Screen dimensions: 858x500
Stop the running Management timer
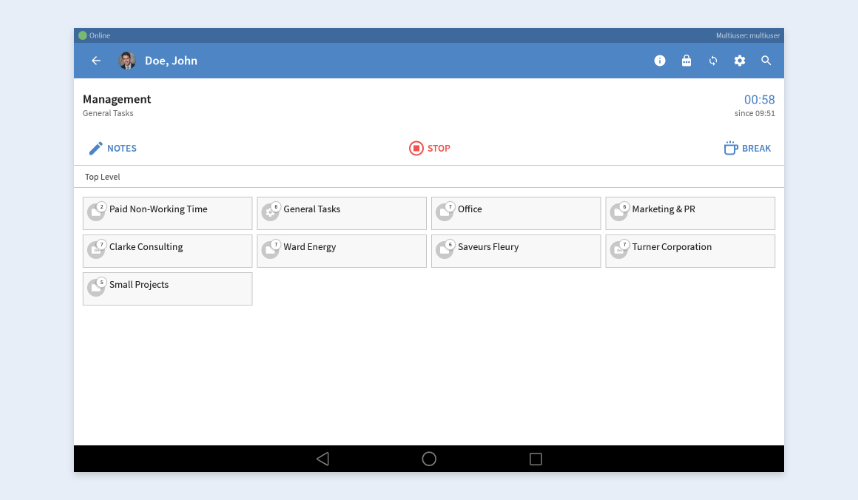[430, 148]
